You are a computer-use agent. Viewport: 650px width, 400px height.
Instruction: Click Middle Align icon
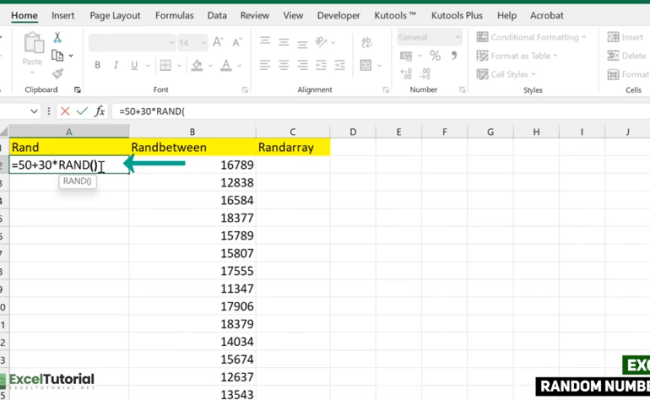tap(284, 42)
